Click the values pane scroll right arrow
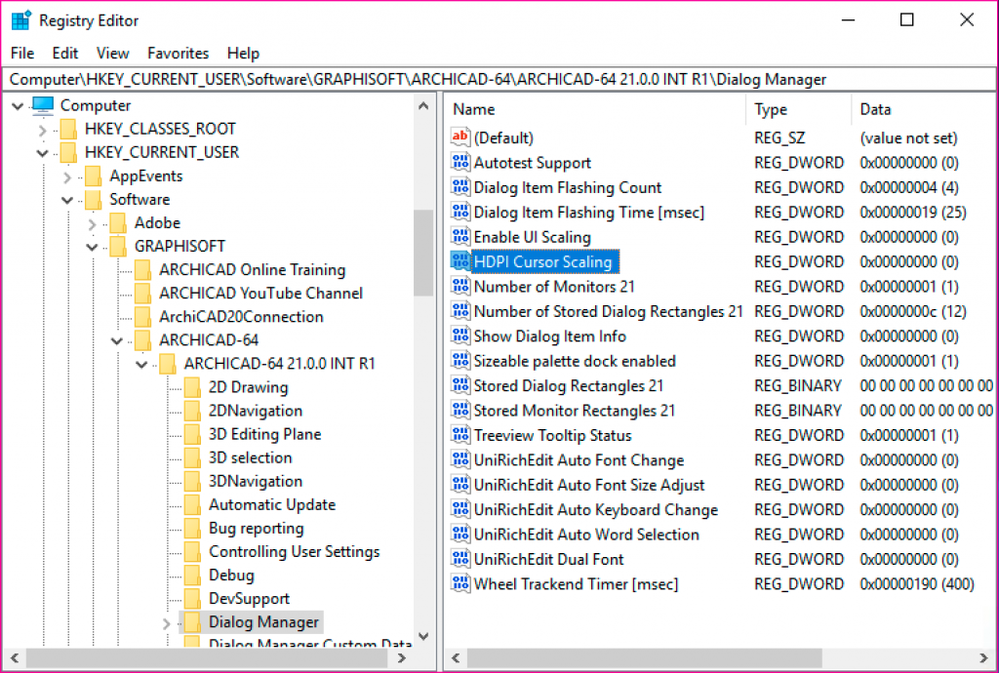The image size is (999, 673). pos(984,658)
